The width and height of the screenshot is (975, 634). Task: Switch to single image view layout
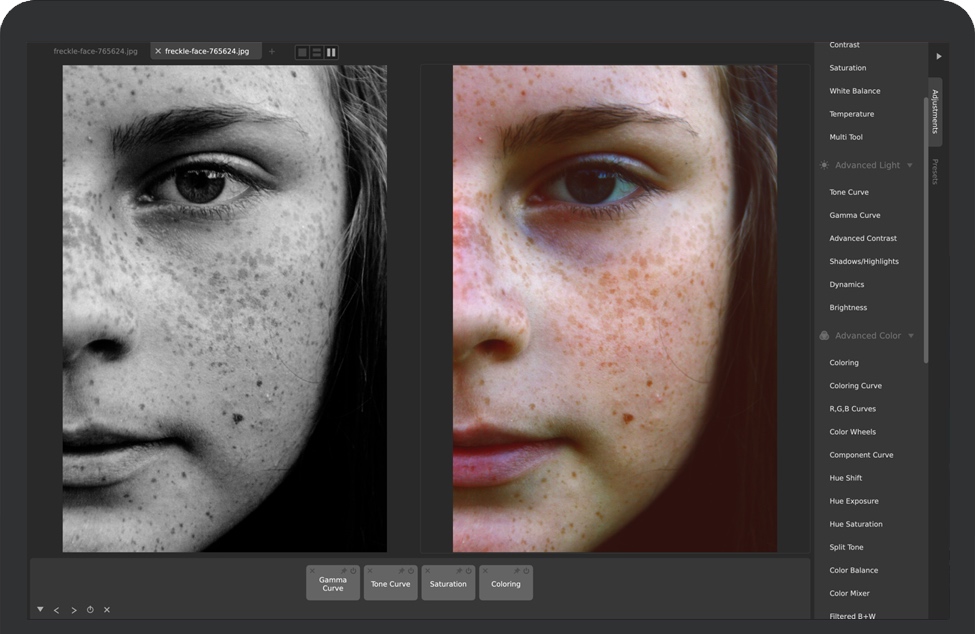coord(302,52)
